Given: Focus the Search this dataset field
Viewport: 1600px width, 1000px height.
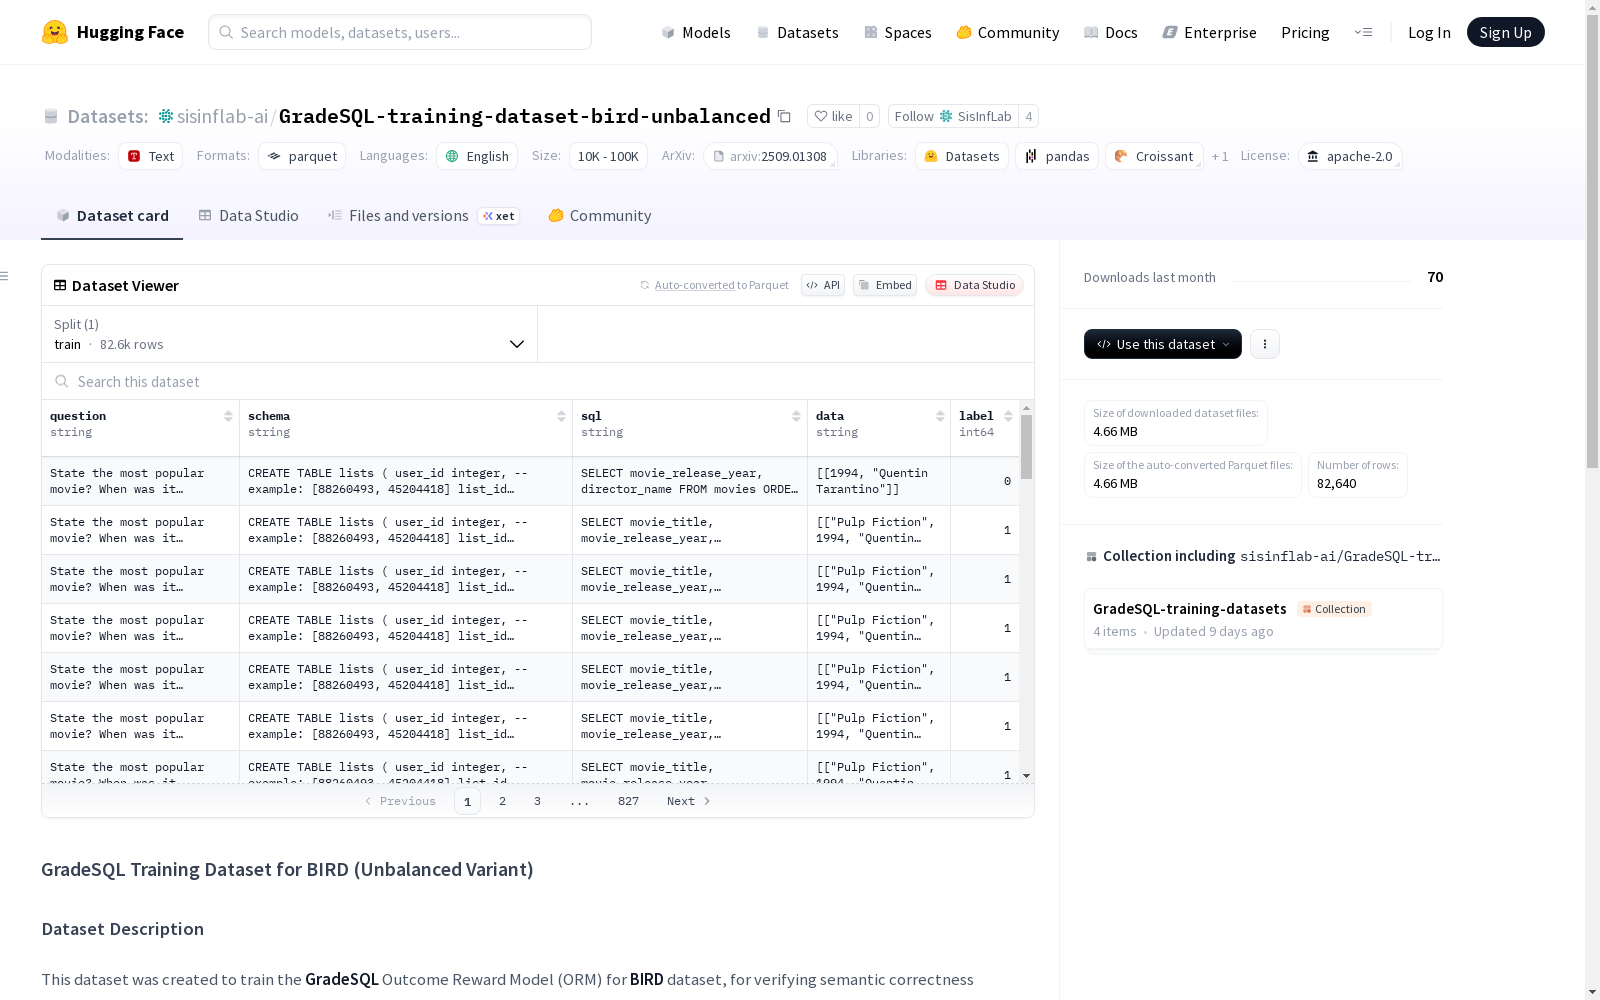Looking at the screenshot, I should (x=538, y=381).
